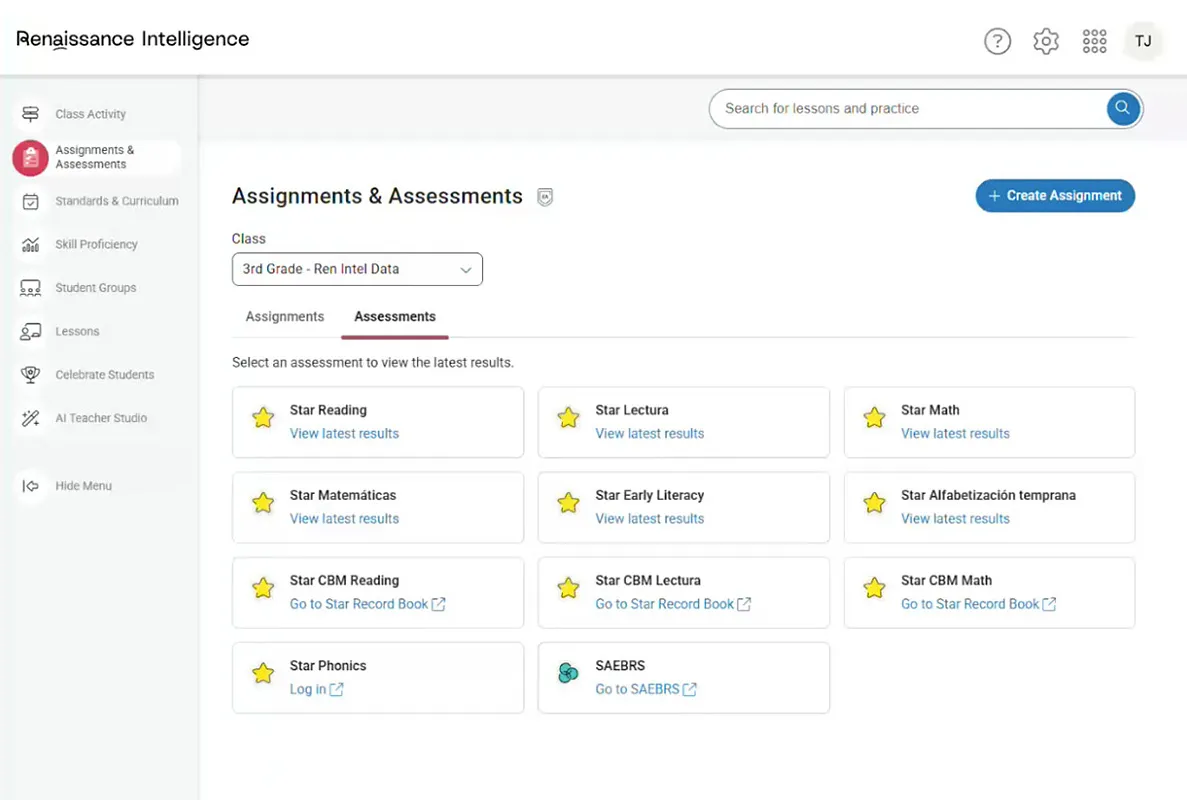Switch to the Assignments tab
This screenshot has height=800, width=1187.
coord(285,316)
